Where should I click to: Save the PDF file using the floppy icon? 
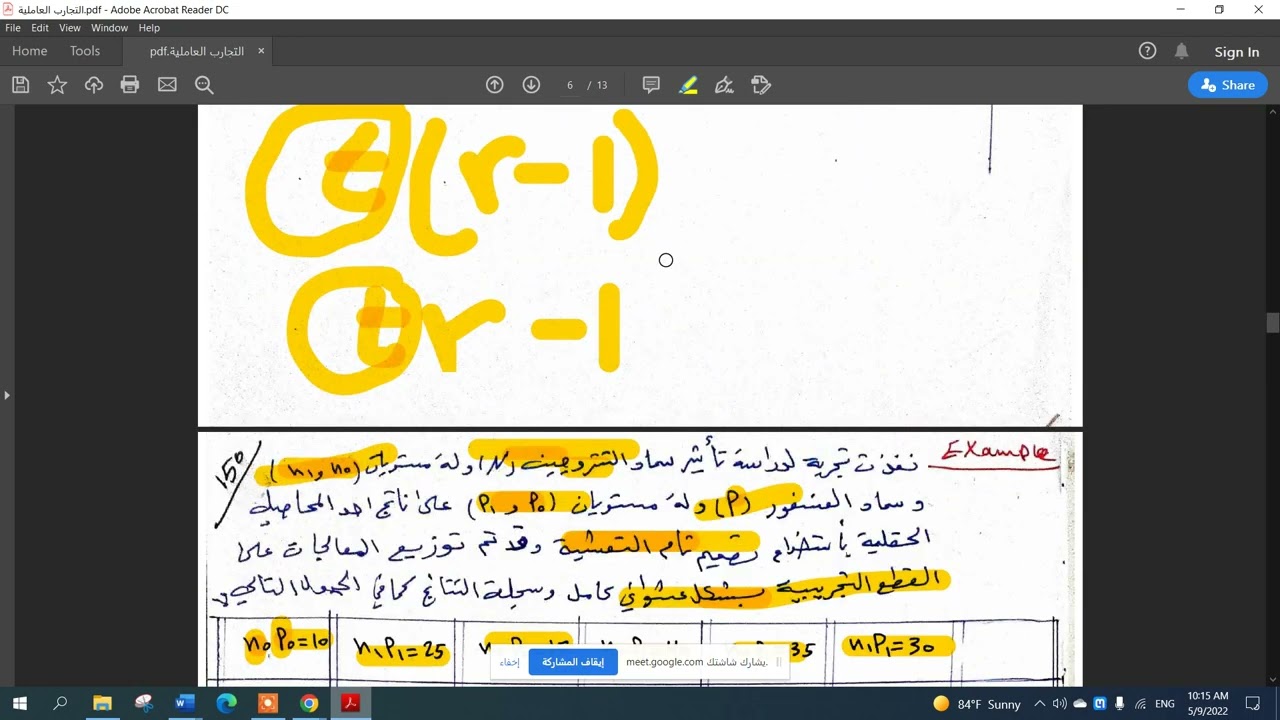coord(20,85)
